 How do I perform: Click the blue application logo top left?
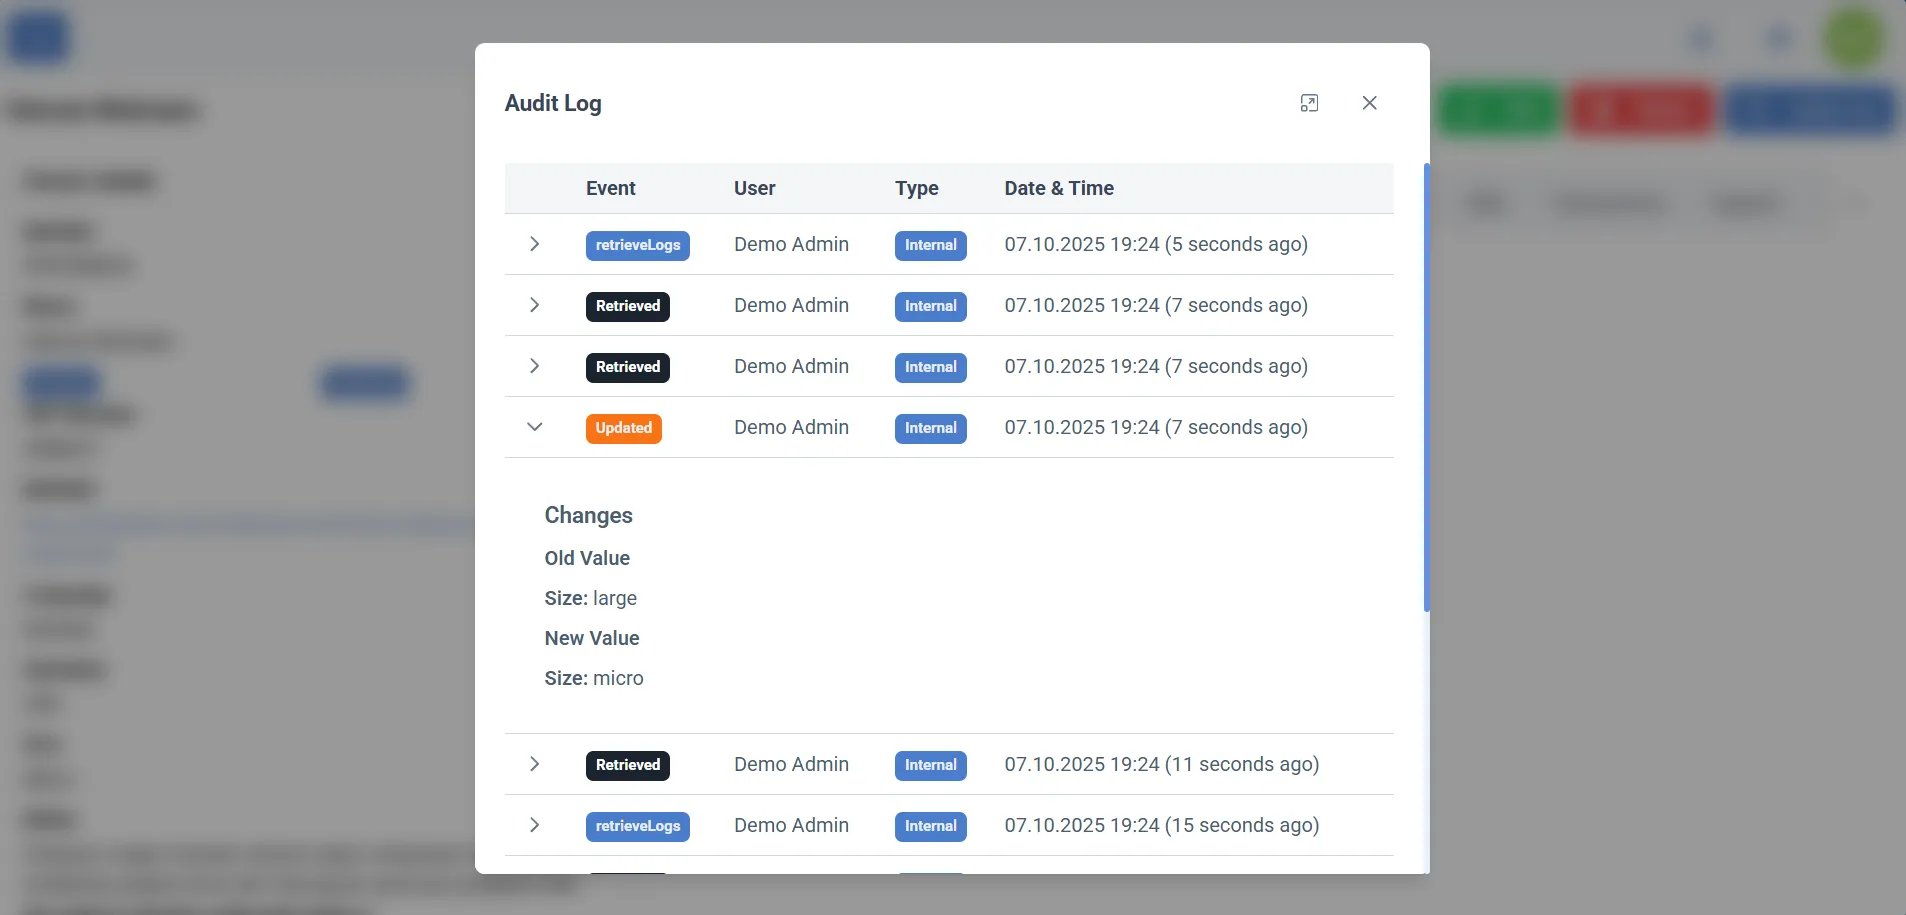coord(39,37)
